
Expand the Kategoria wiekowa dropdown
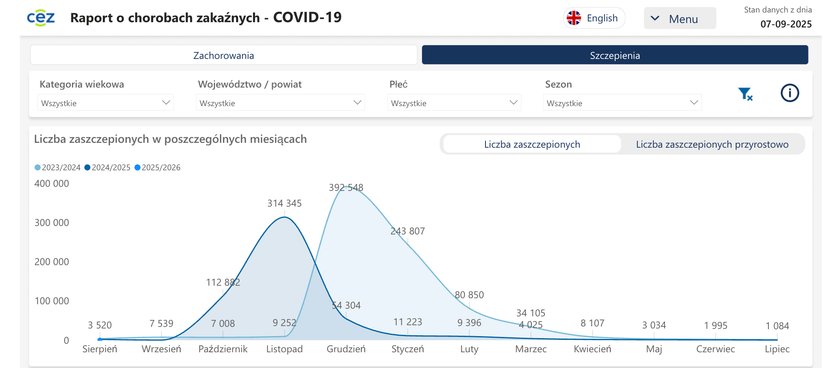pos(106,103)
